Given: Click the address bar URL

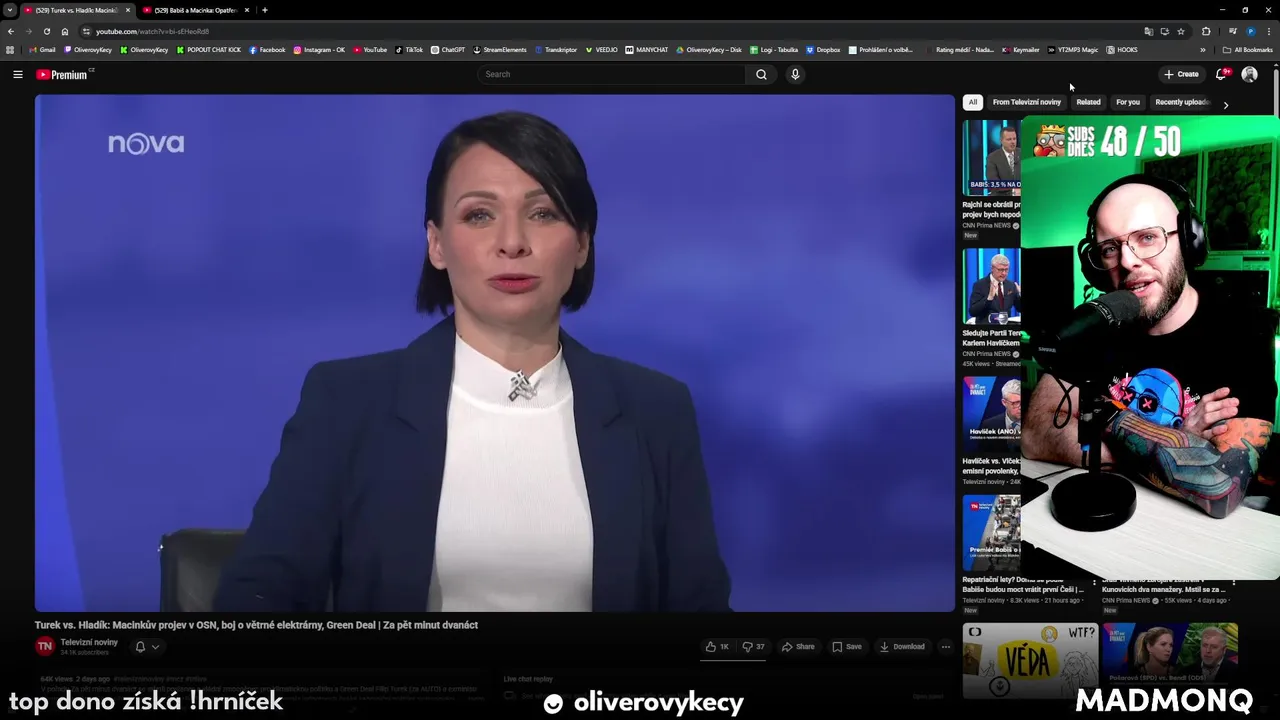Looking at the screenshot, I should 152,31.
